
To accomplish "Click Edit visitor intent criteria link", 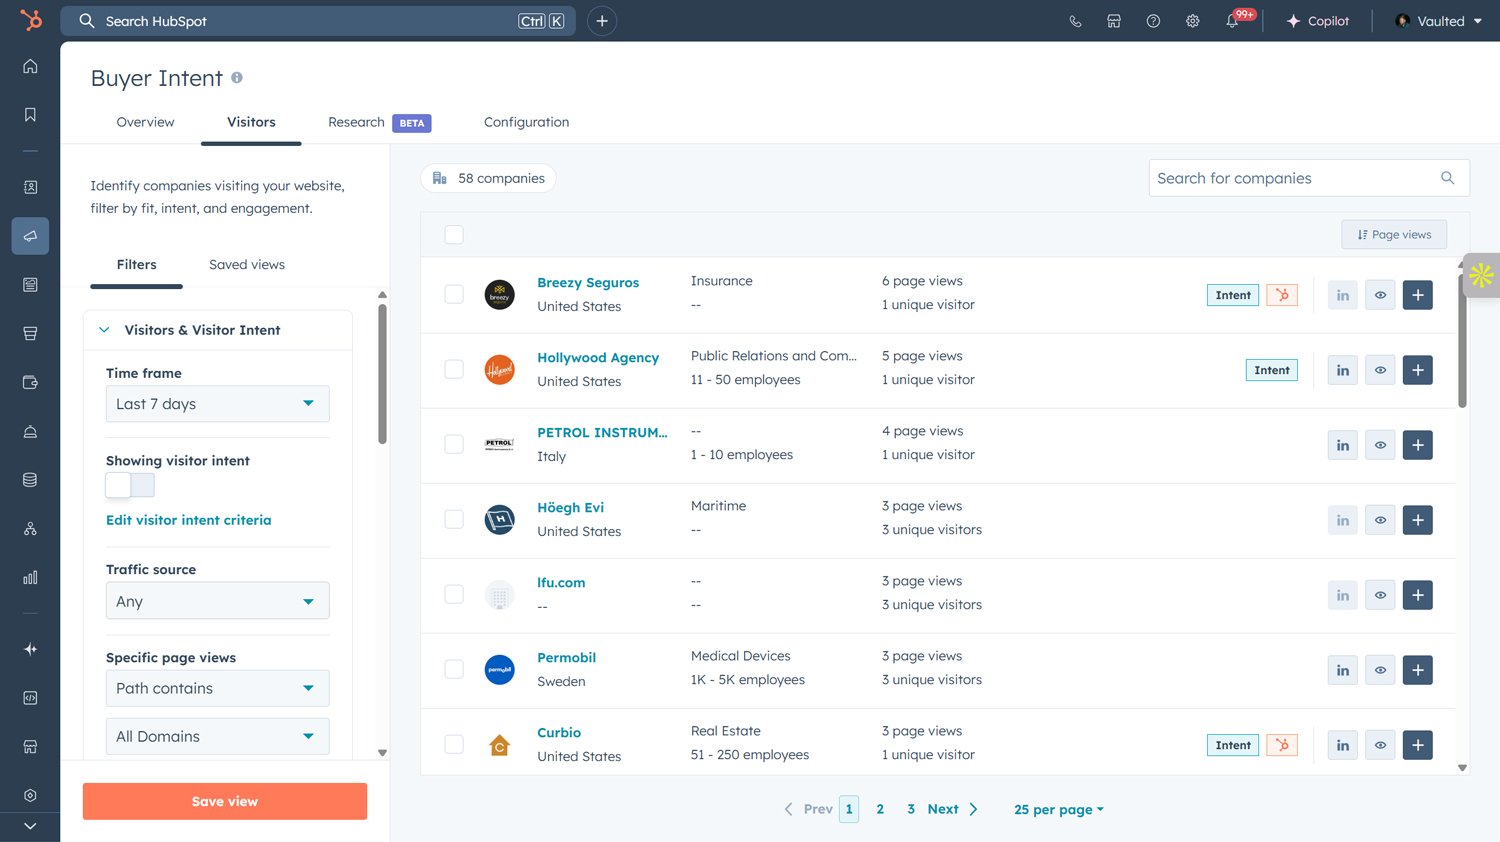I will 189,520.
